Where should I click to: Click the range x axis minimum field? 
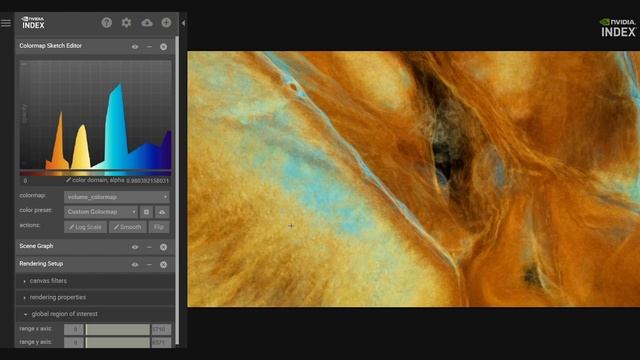74,329
